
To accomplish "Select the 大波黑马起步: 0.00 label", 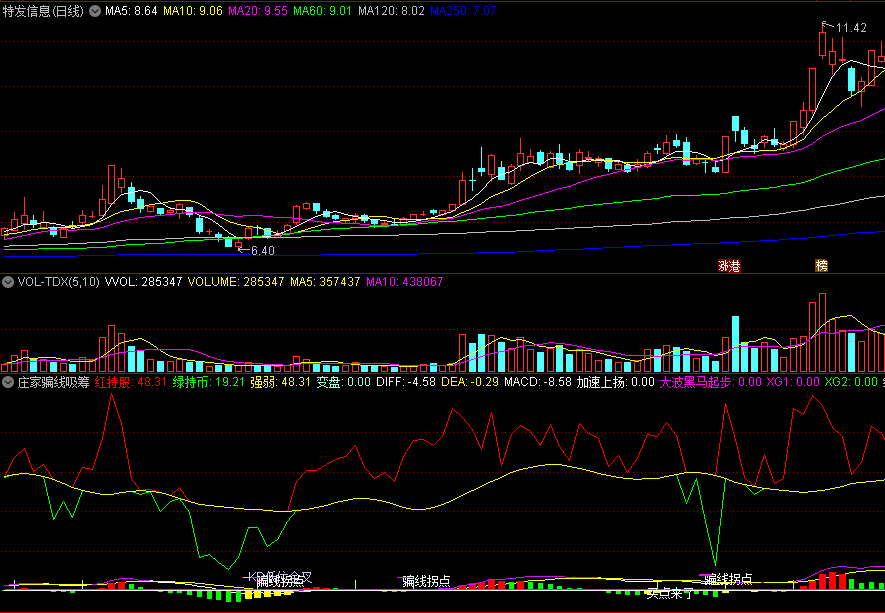I will point(711,382).
